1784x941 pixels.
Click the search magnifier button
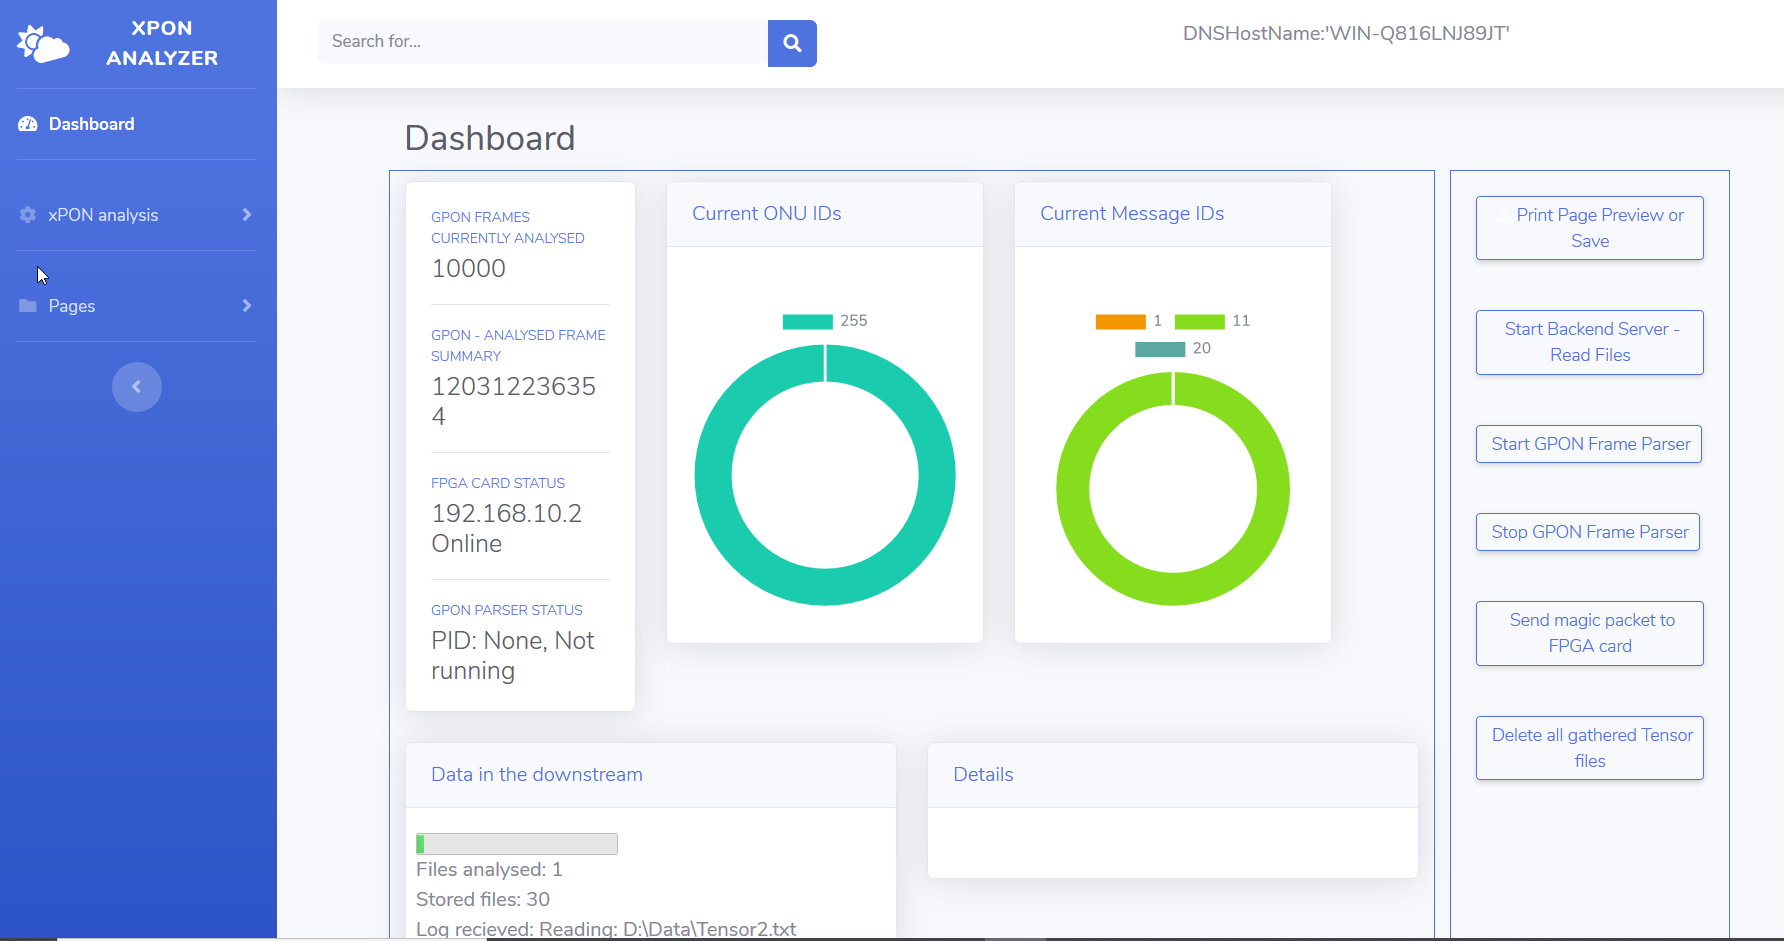pos(792,43)
